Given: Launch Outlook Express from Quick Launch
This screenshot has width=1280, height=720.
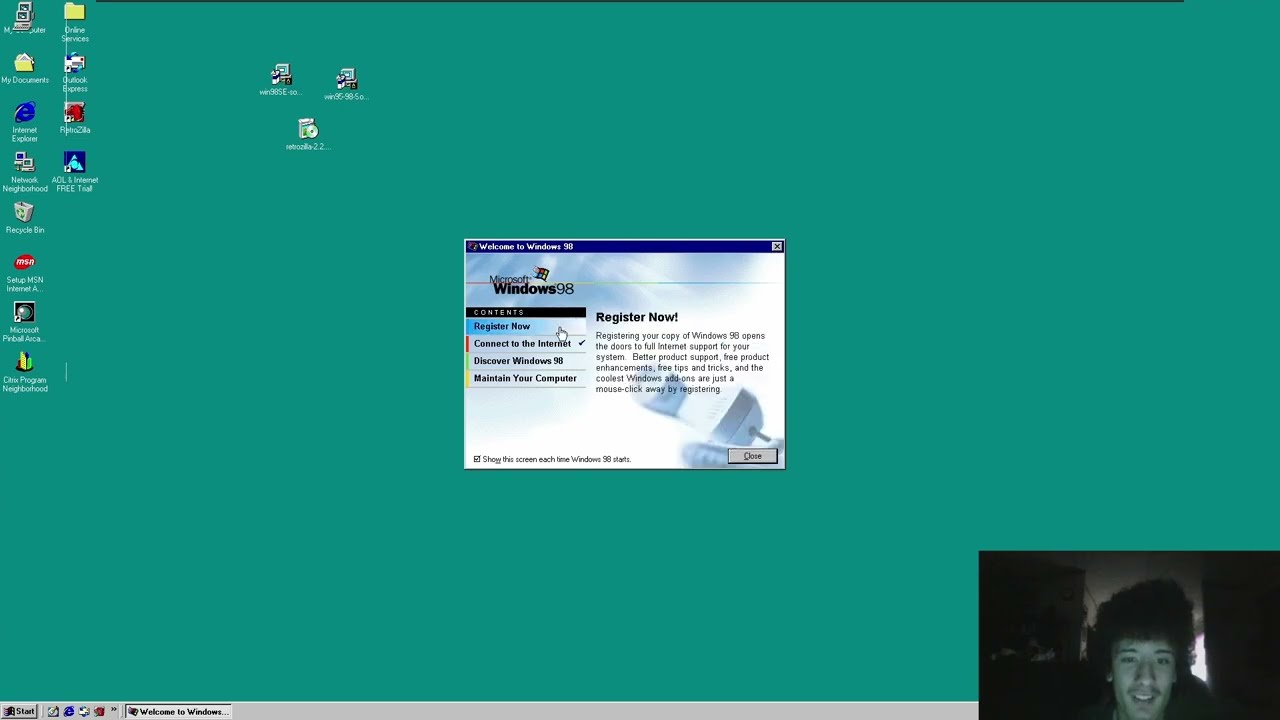Looking at the screenshot, I should pos(84,712).
